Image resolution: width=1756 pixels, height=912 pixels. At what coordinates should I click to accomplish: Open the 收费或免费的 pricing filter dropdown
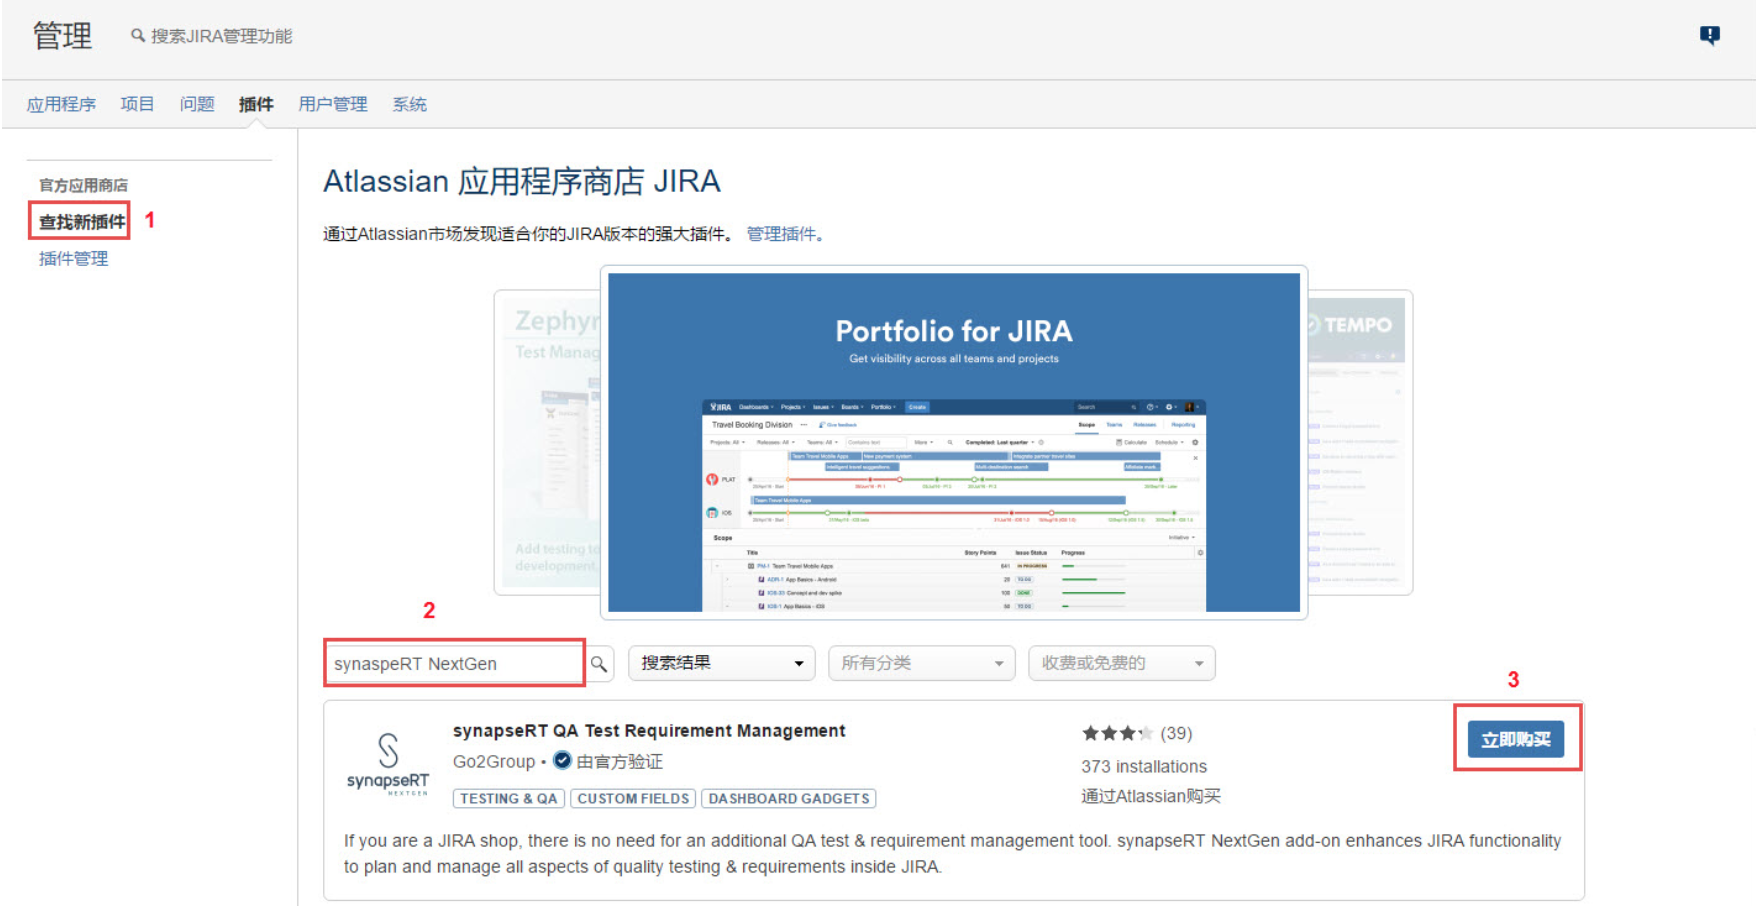point(1120,663)
